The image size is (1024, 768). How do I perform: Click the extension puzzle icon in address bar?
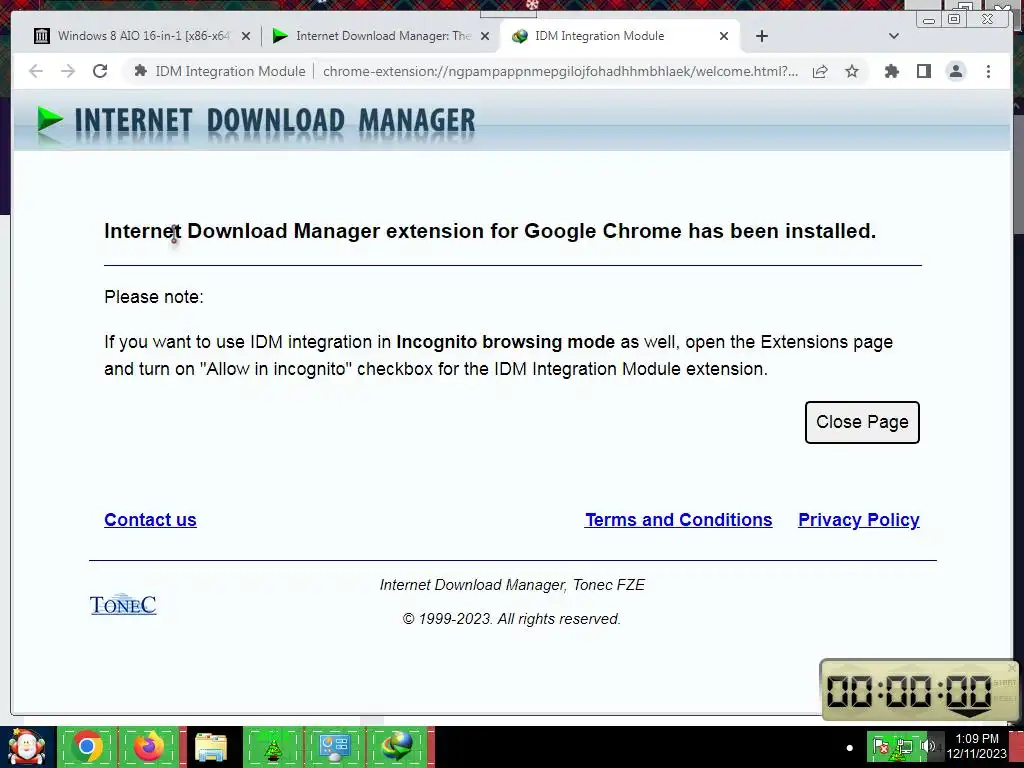click(140, 71)
